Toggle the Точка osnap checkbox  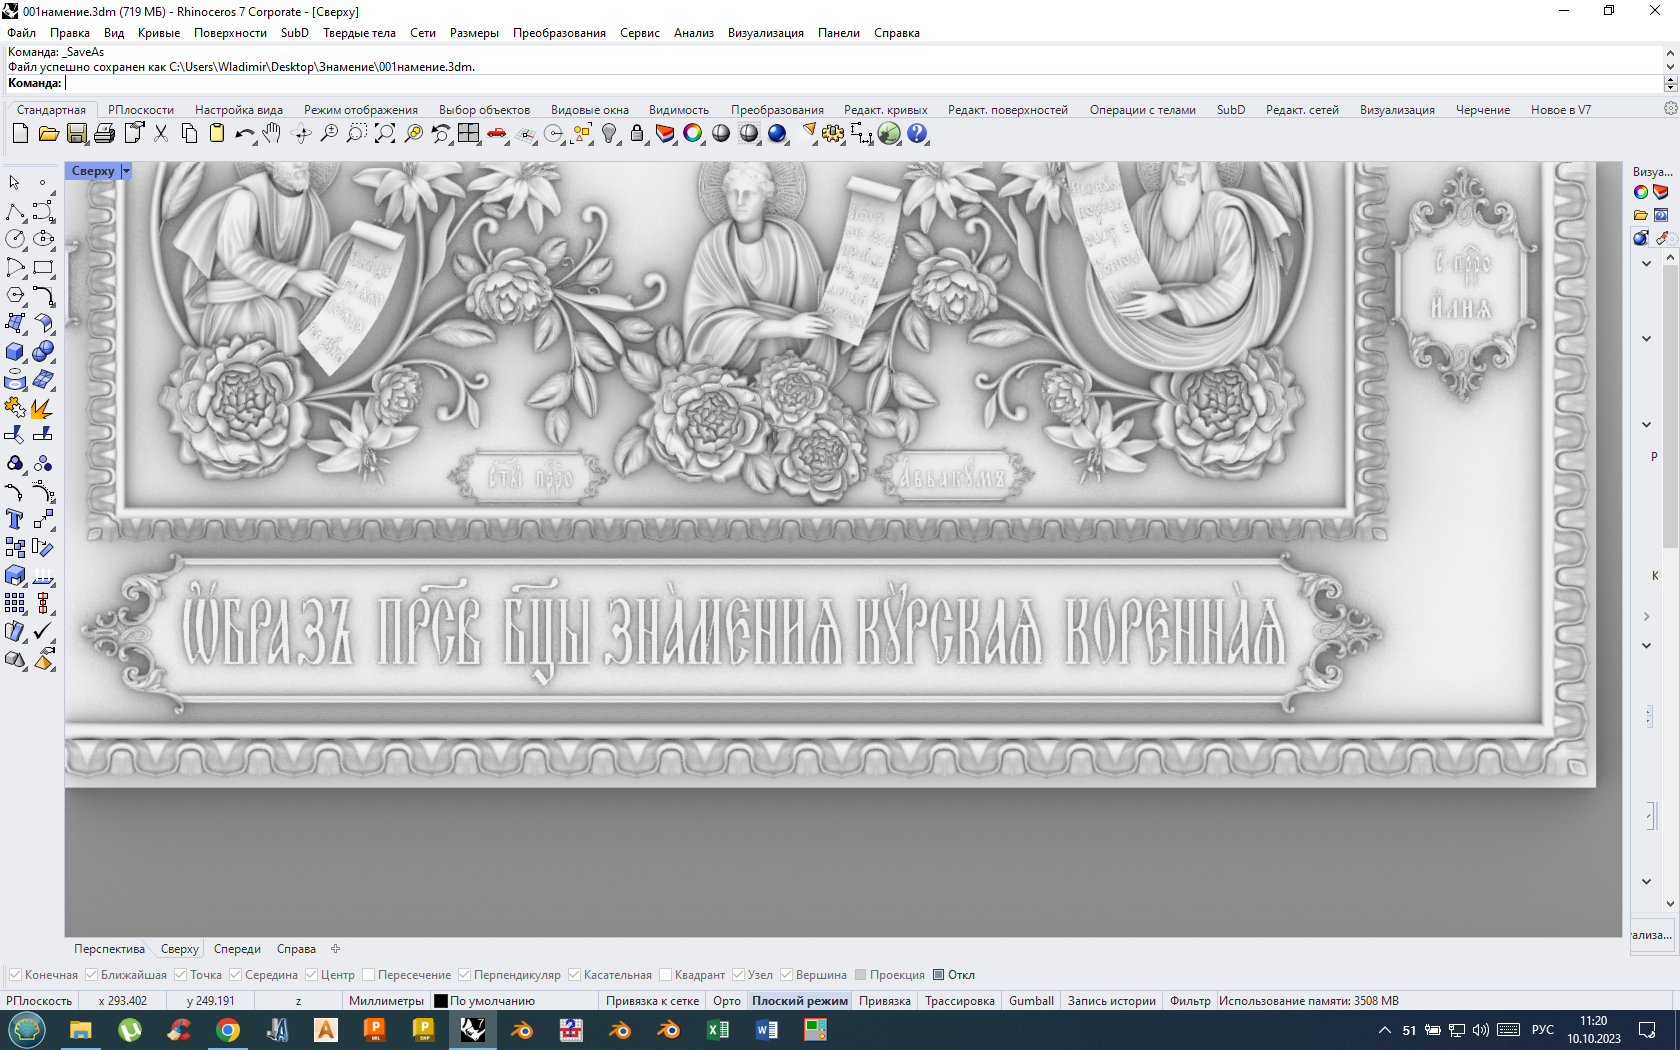tap(180, 975)
